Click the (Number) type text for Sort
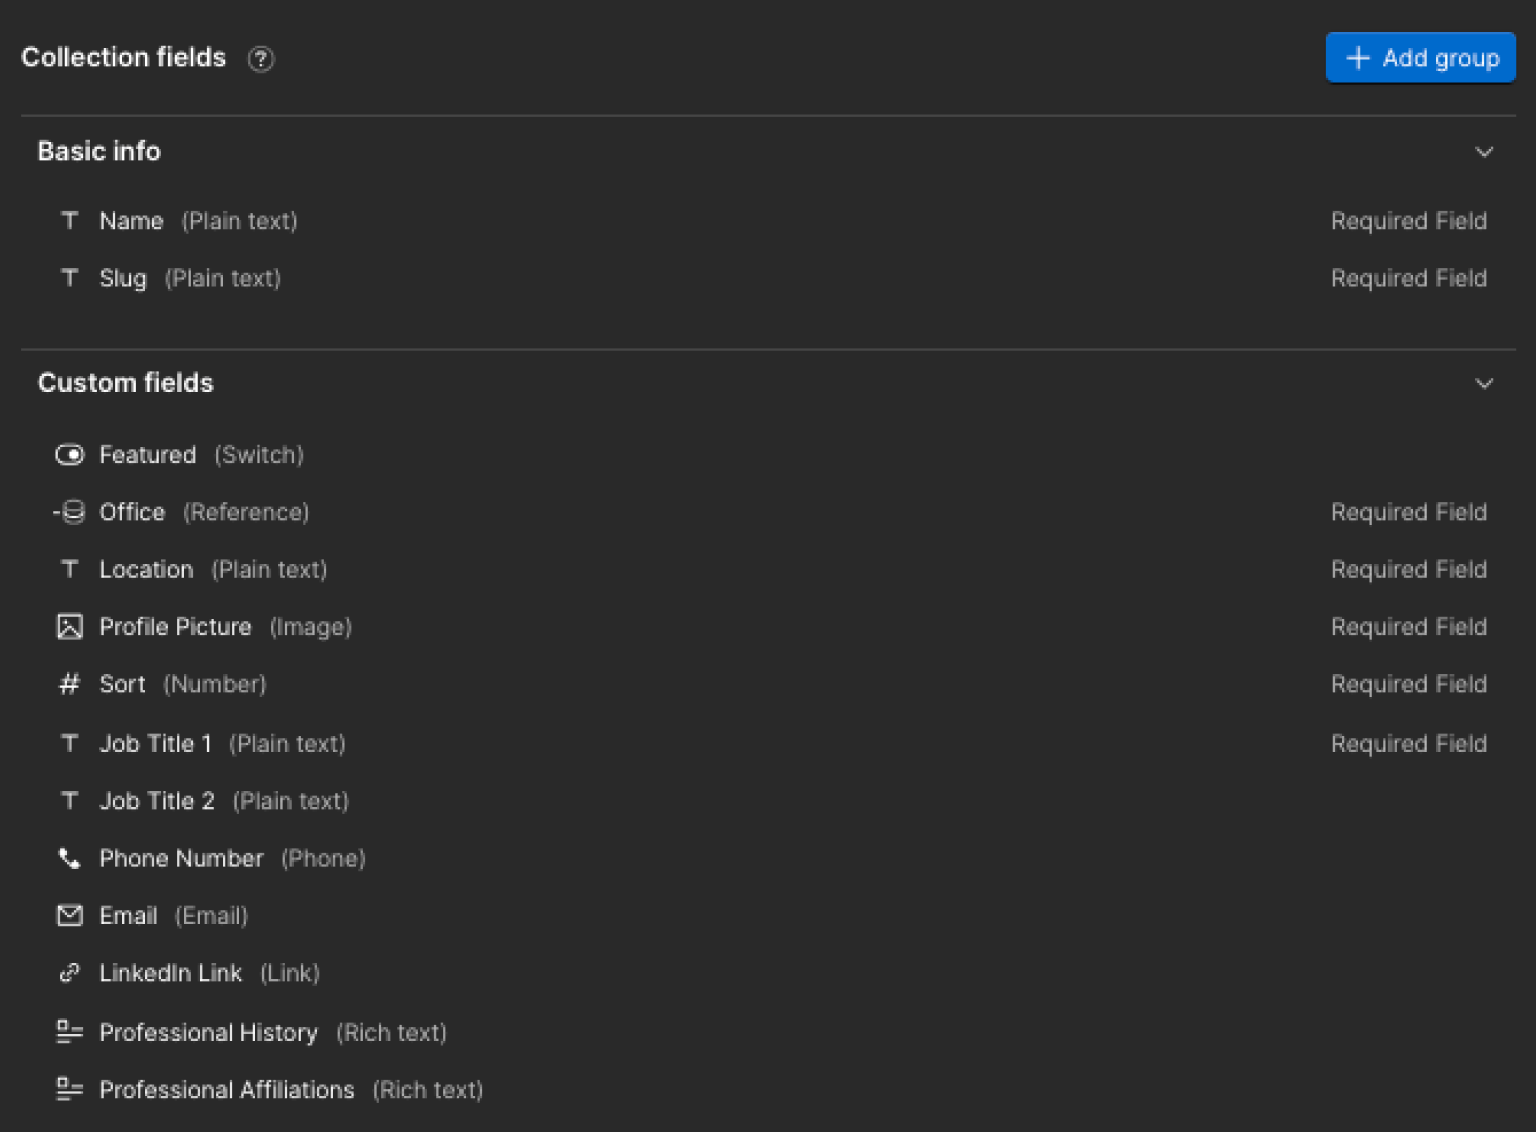Image resolution: width=1536 pixels, height=1132 pixels. point(215,684)
